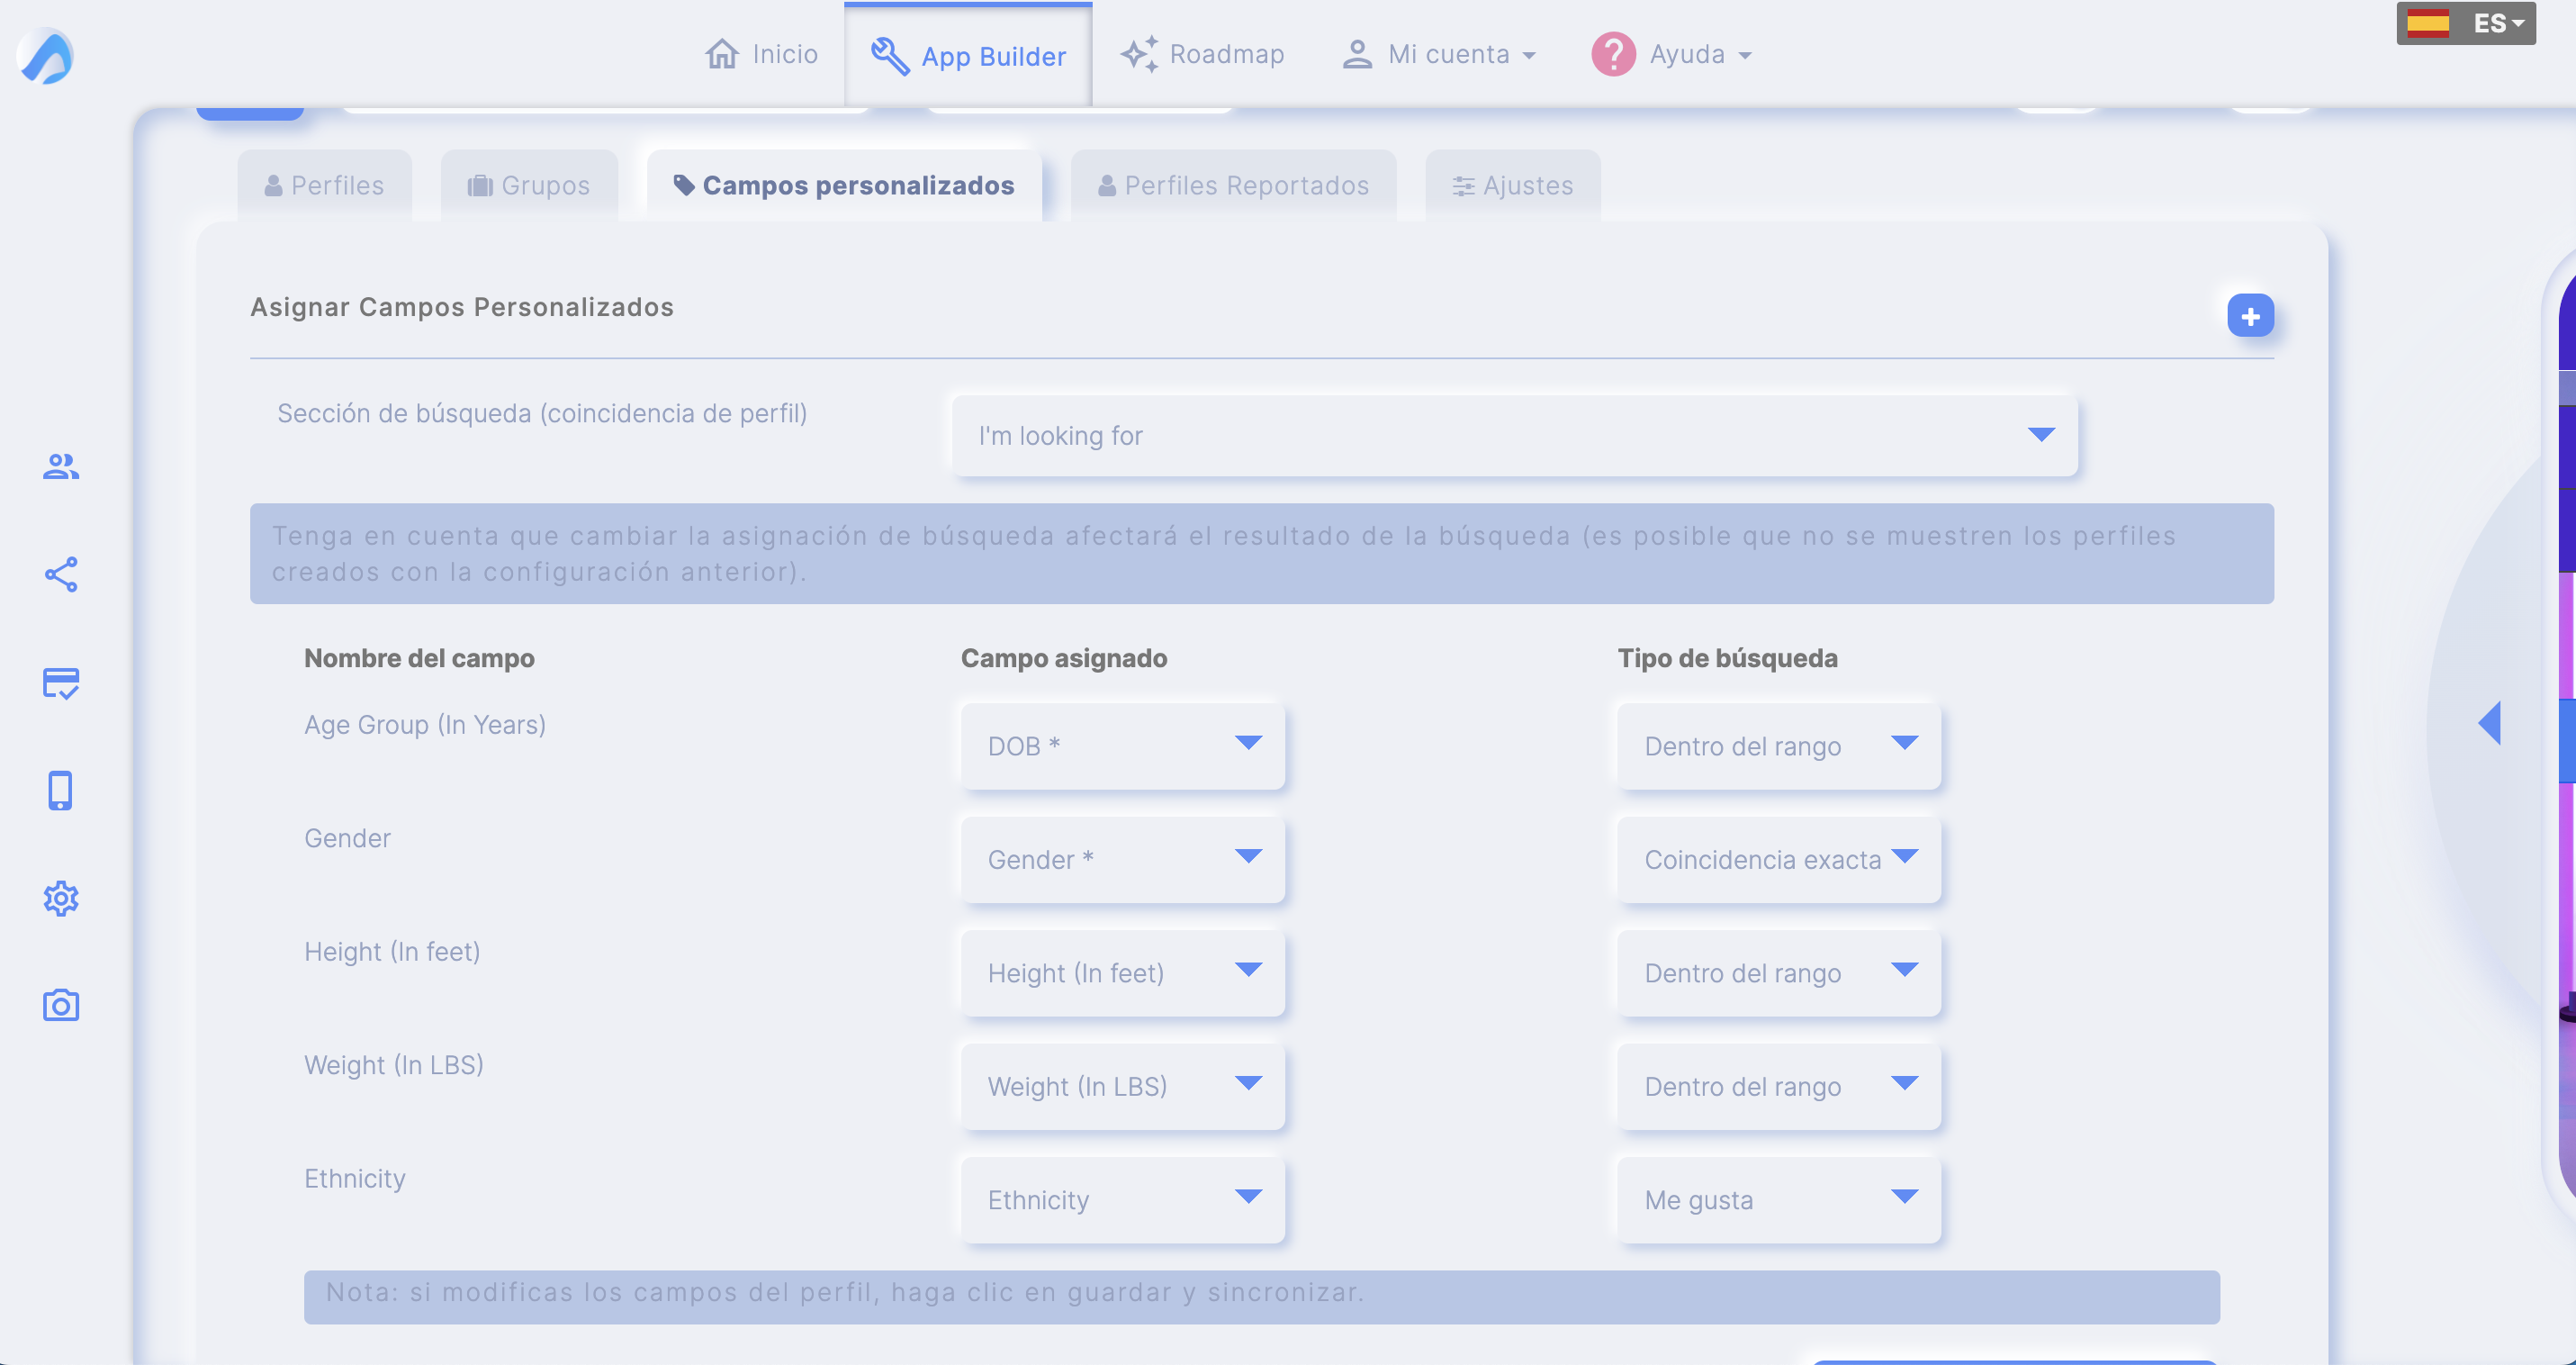Click the Nota guardar y sincronizar notice
This screenshot has height=1365, width=2576.
pyautogui.click(x=1262, y=1297)
